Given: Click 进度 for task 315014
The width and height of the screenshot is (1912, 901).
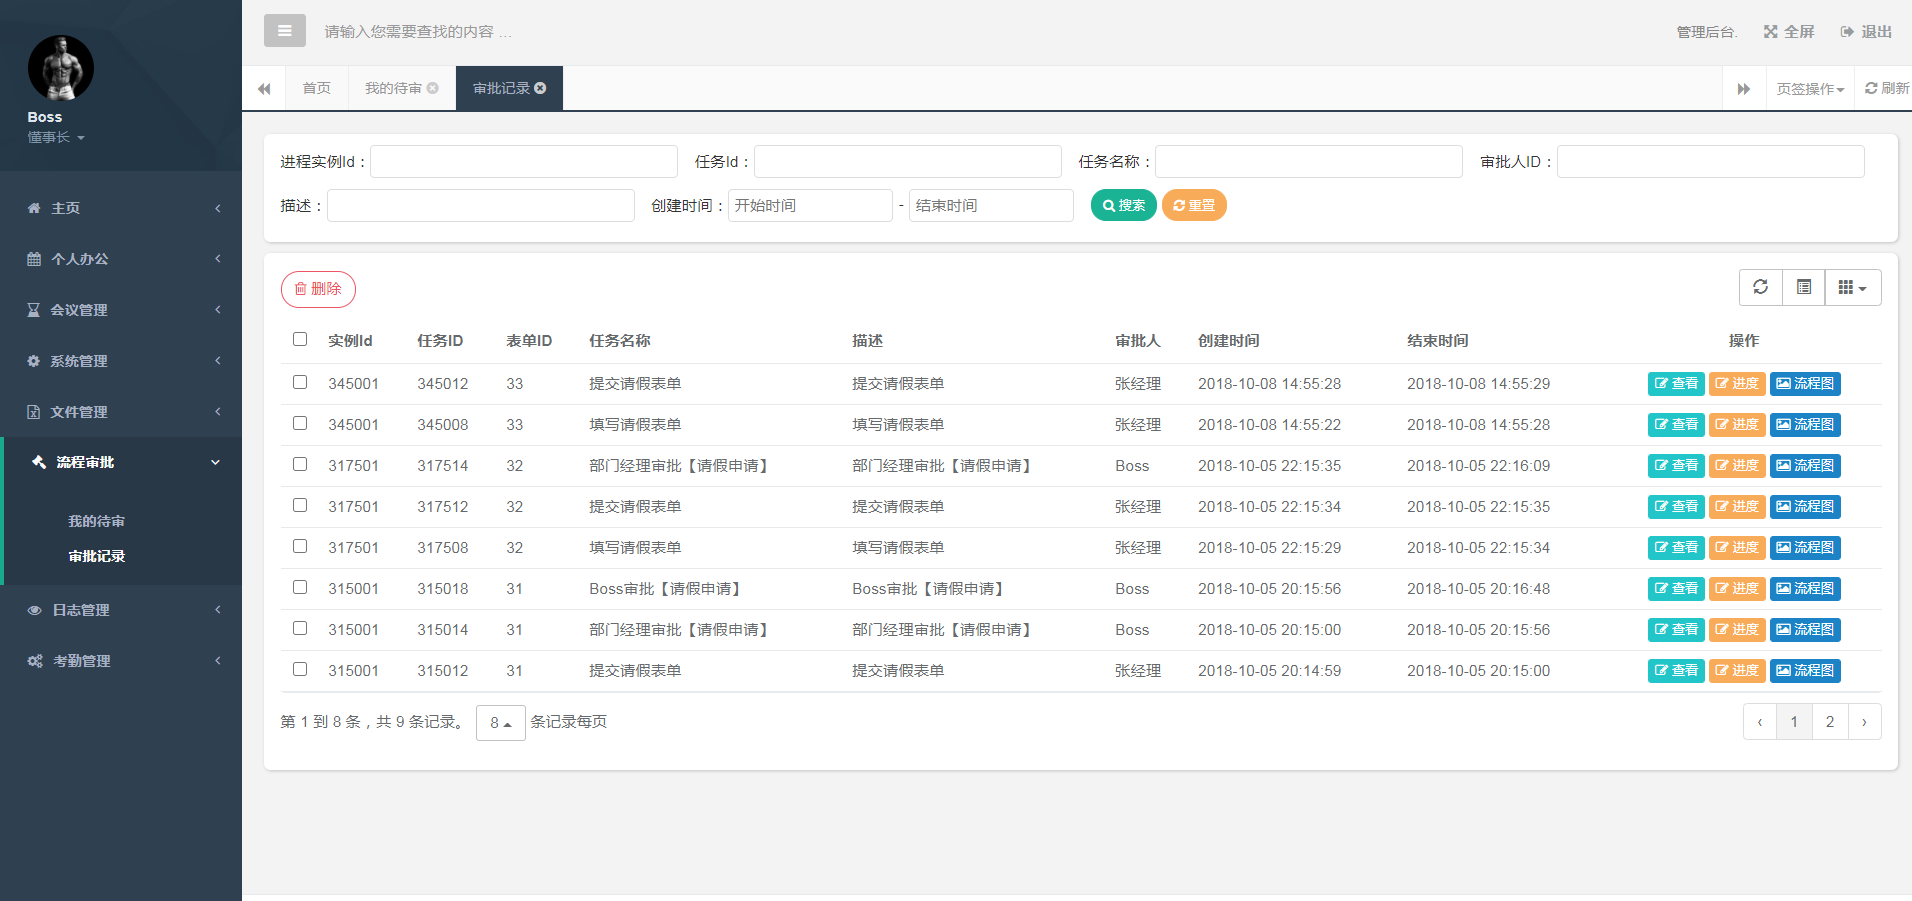Looking at the screenshot, I should [1737, 630].
